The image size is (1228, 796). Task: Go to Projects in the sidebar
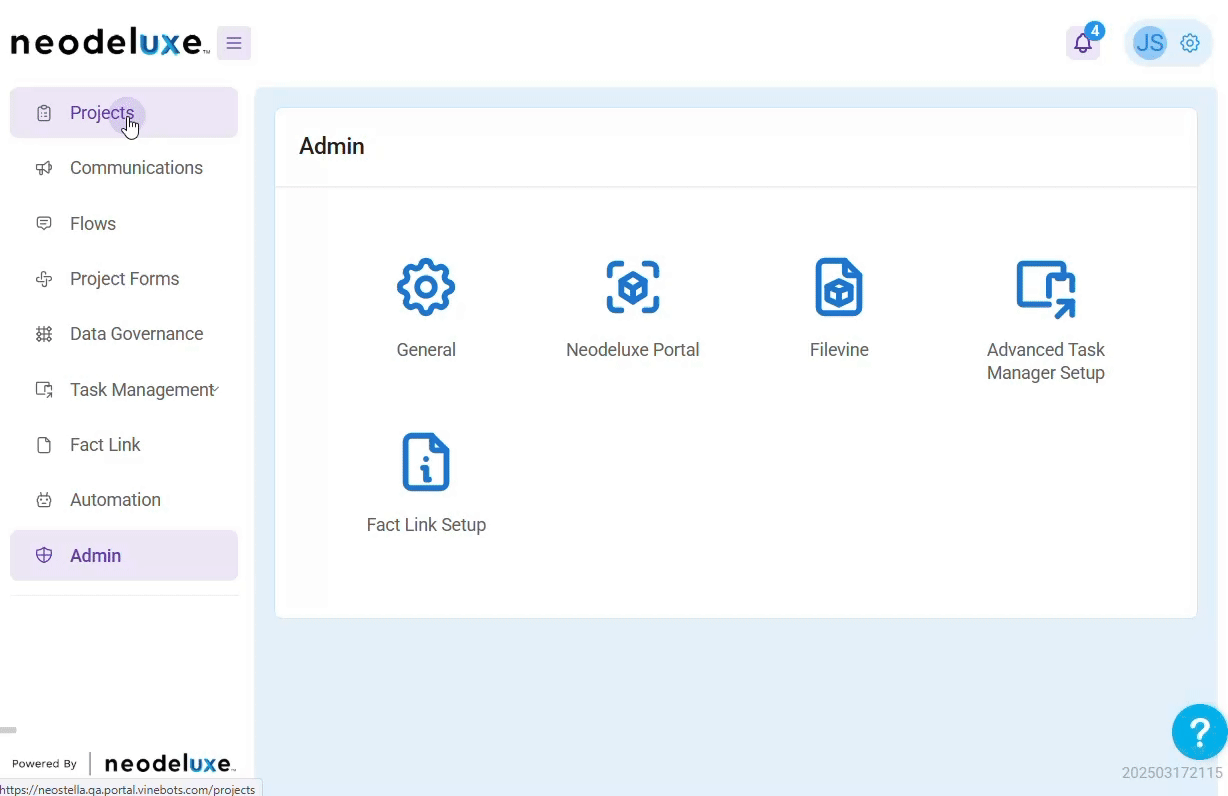pyautogui.click(x=124, y=113)
